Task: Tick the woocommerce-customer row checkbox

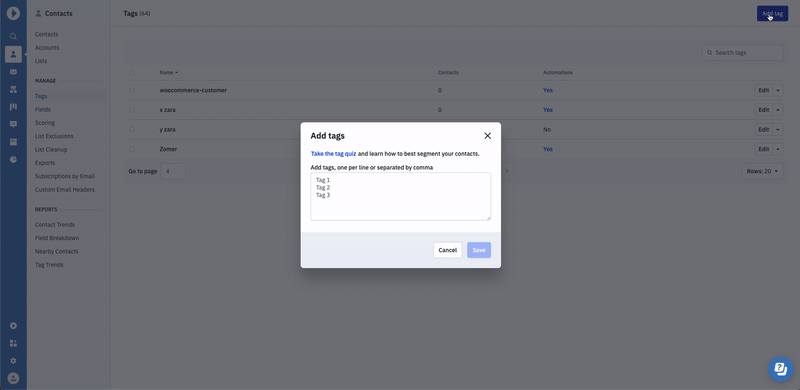Action: pos(132,90)
